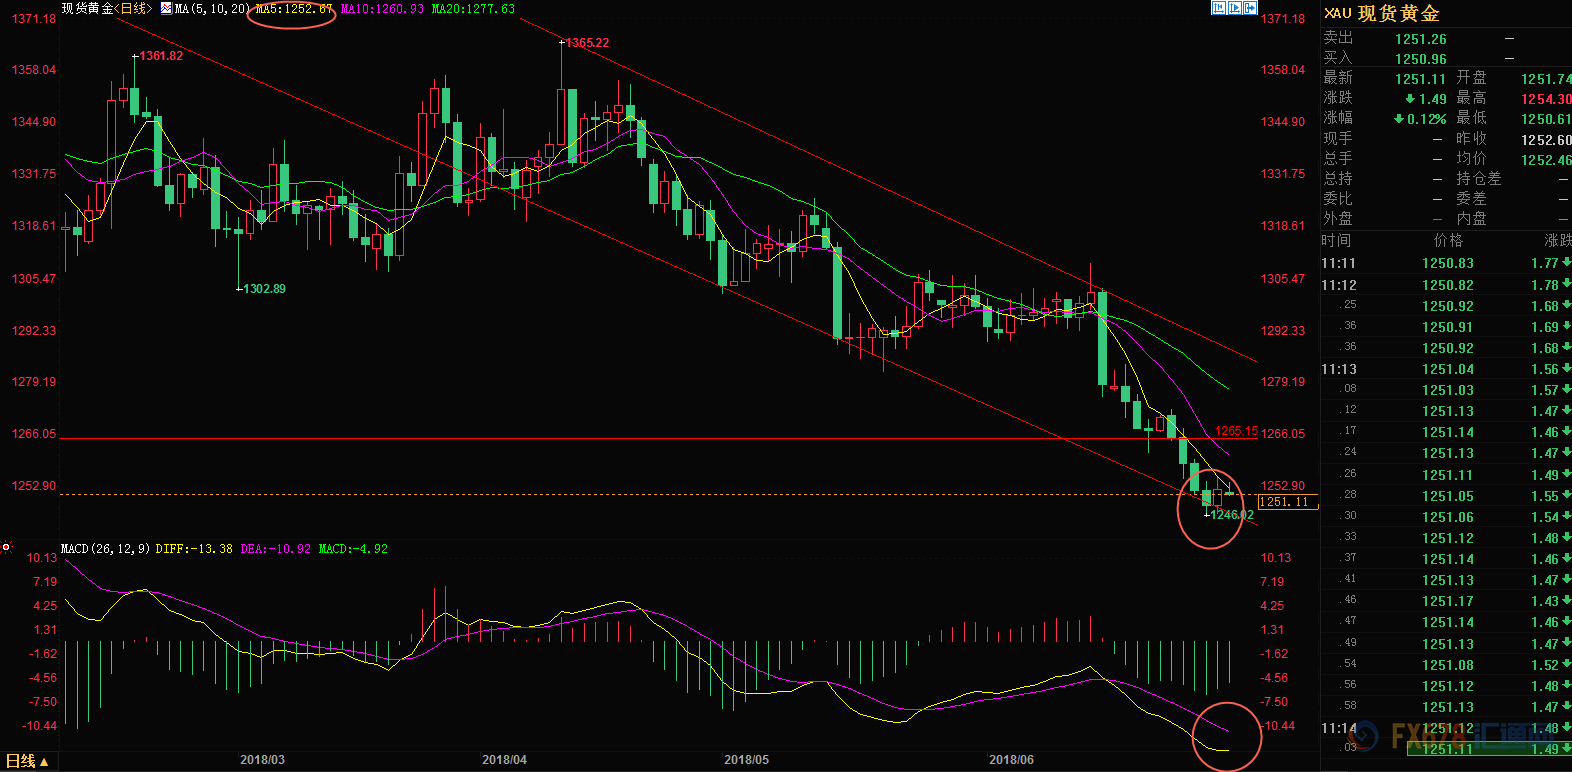
Task: Click the <日线> period label in title
Action: 133,9
